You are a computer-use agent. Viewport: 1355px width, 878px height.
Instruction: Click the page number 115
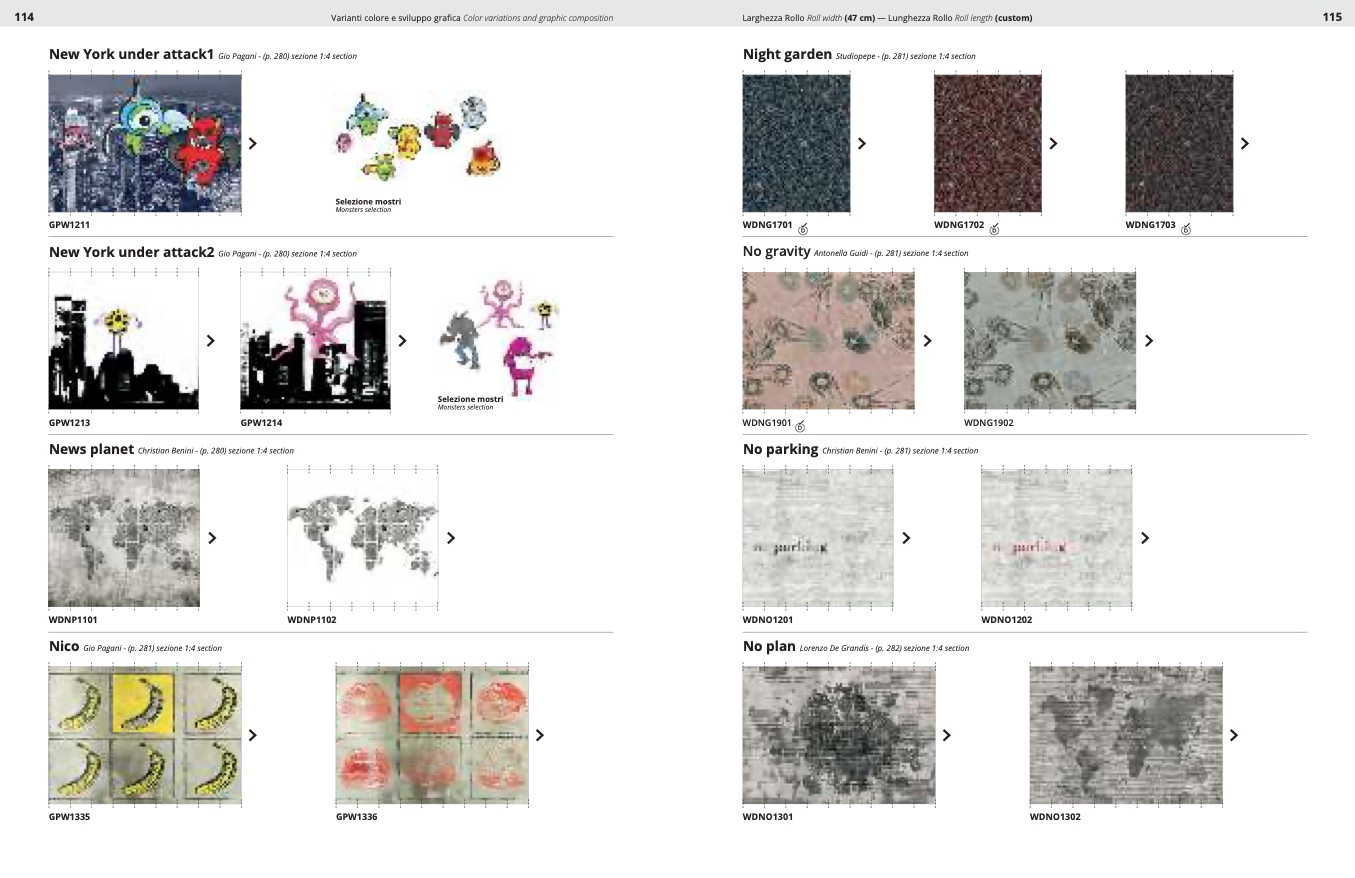coord(1331,17)
